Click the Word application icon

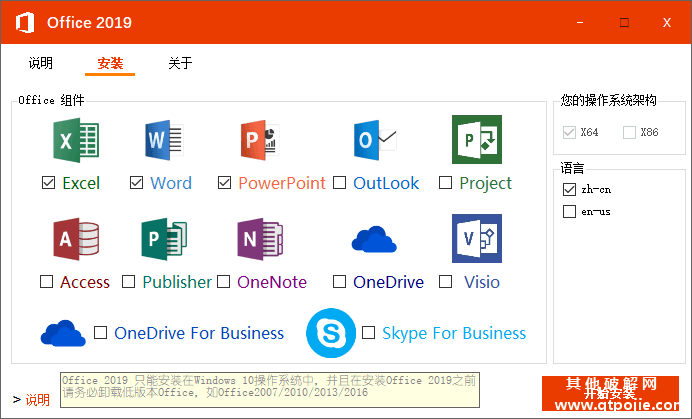pyautogui.click(x=164, y=140)
